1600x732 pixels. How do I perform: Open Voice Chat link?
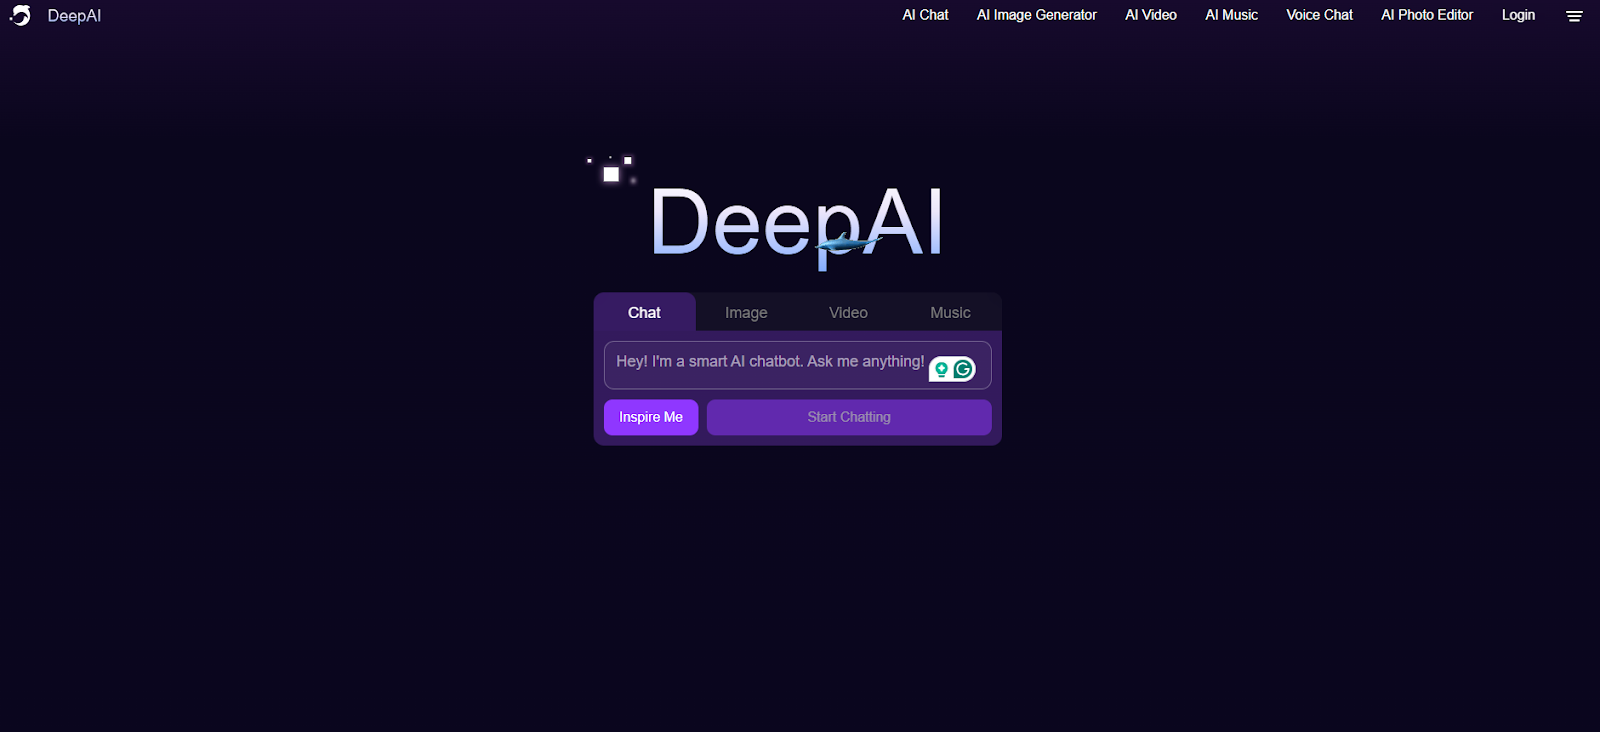coord(1319,15)
